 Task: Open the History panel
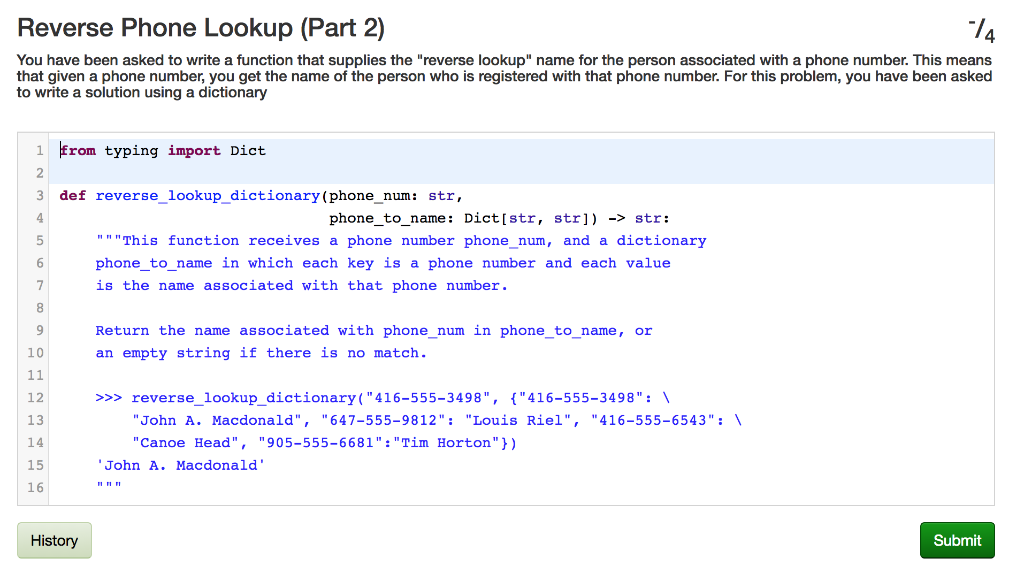pos(53,540)
